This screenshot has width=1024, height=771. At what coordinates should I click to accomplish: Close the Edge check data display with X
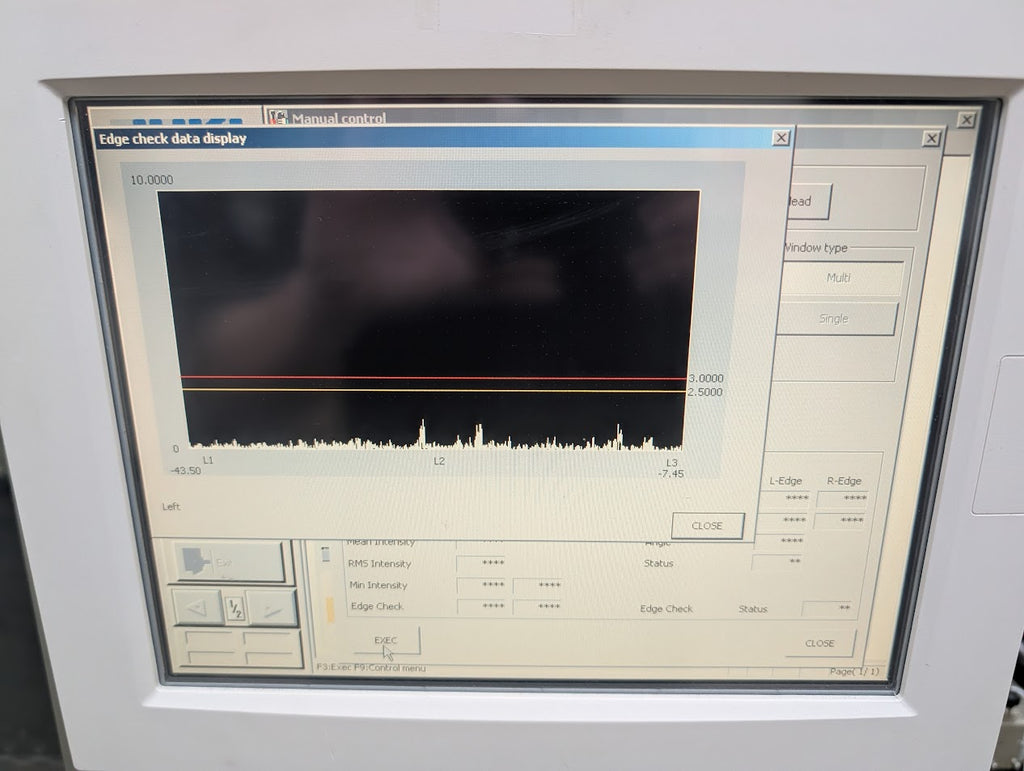click(x=780, y=138)
